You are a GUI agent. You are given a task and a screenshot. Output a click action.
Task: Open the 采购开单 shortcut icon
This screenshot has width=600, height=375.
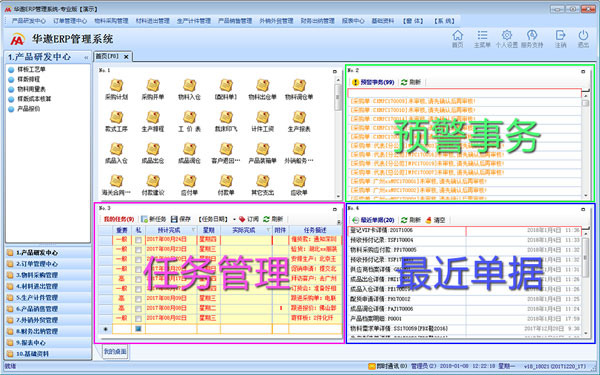coord(153,90)
